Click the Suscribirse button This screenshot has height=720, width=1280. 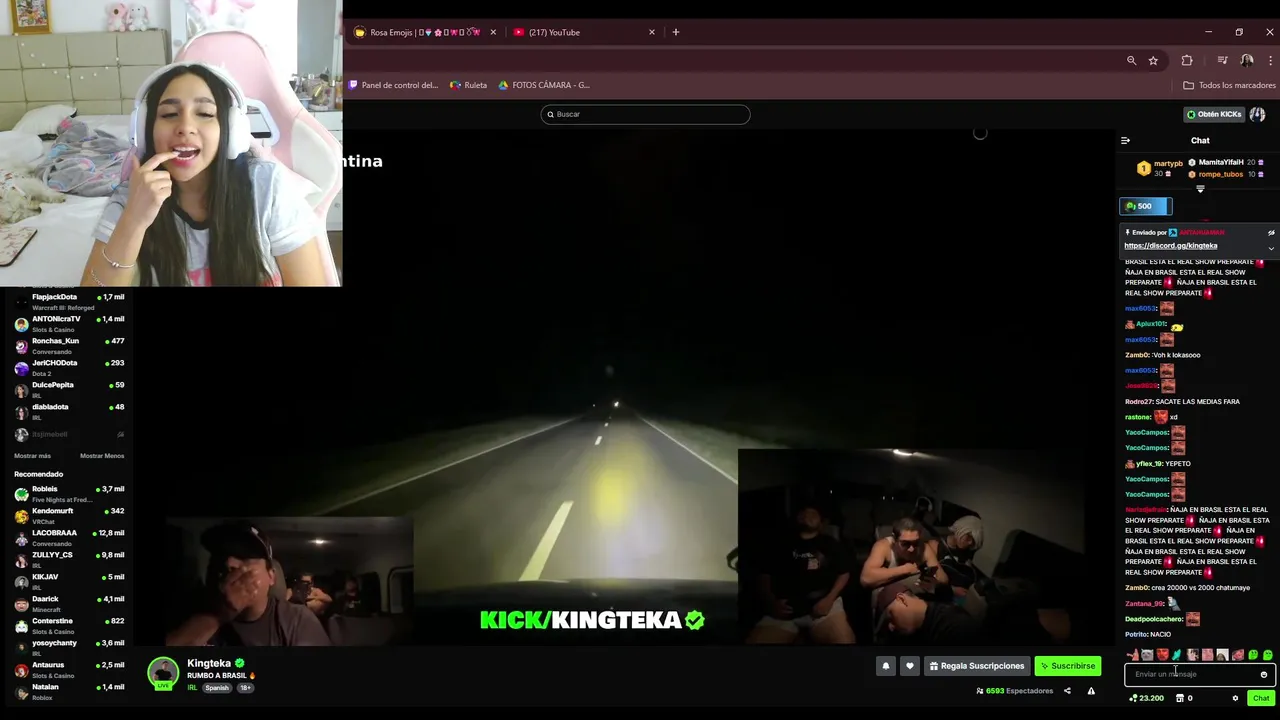[x=1067, y=666]
